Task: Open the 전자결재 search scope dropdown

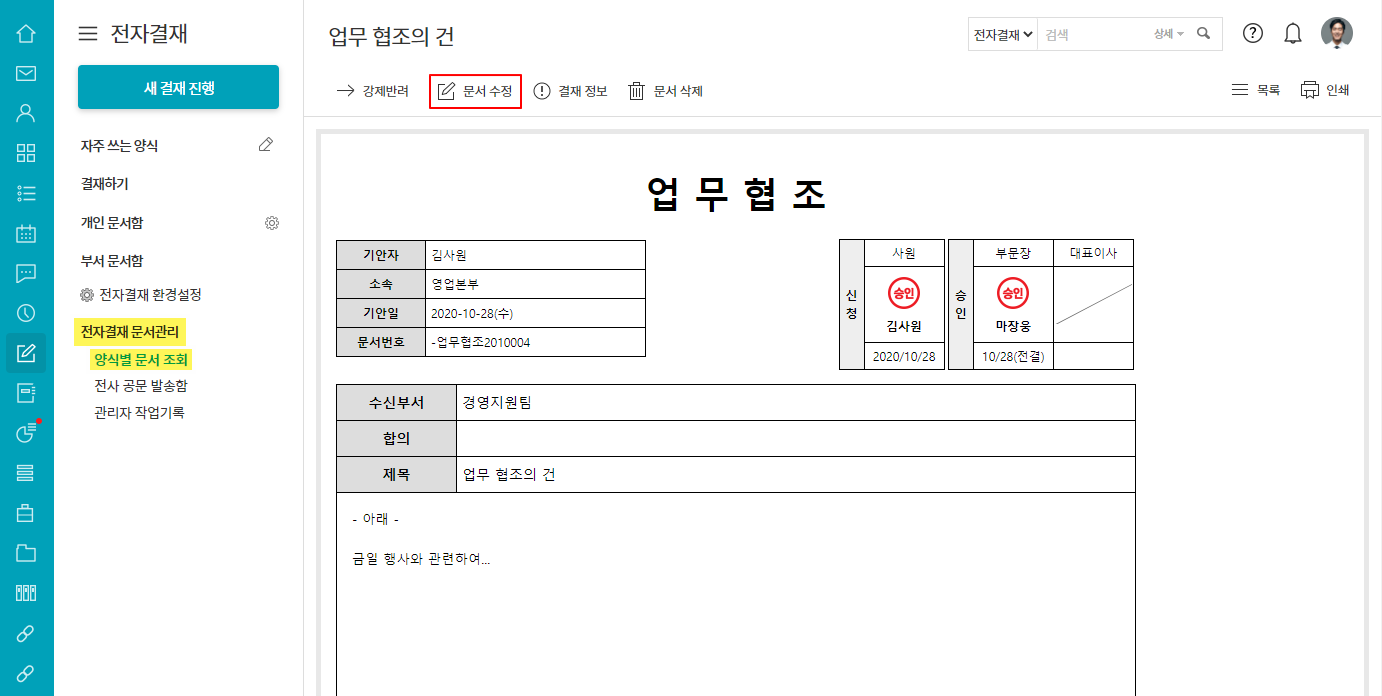Action: tap(1003, 34)
